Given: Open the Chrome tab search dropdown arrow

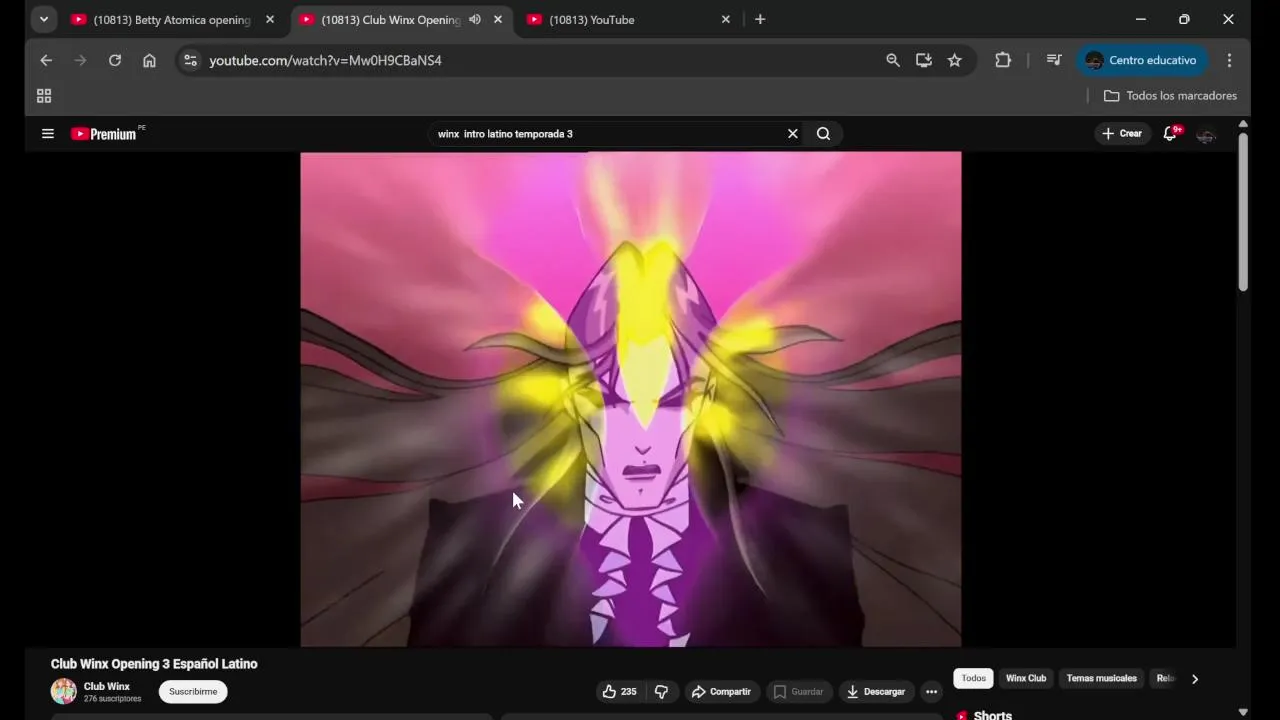Looking at the screenshot, I should (43, 19).
